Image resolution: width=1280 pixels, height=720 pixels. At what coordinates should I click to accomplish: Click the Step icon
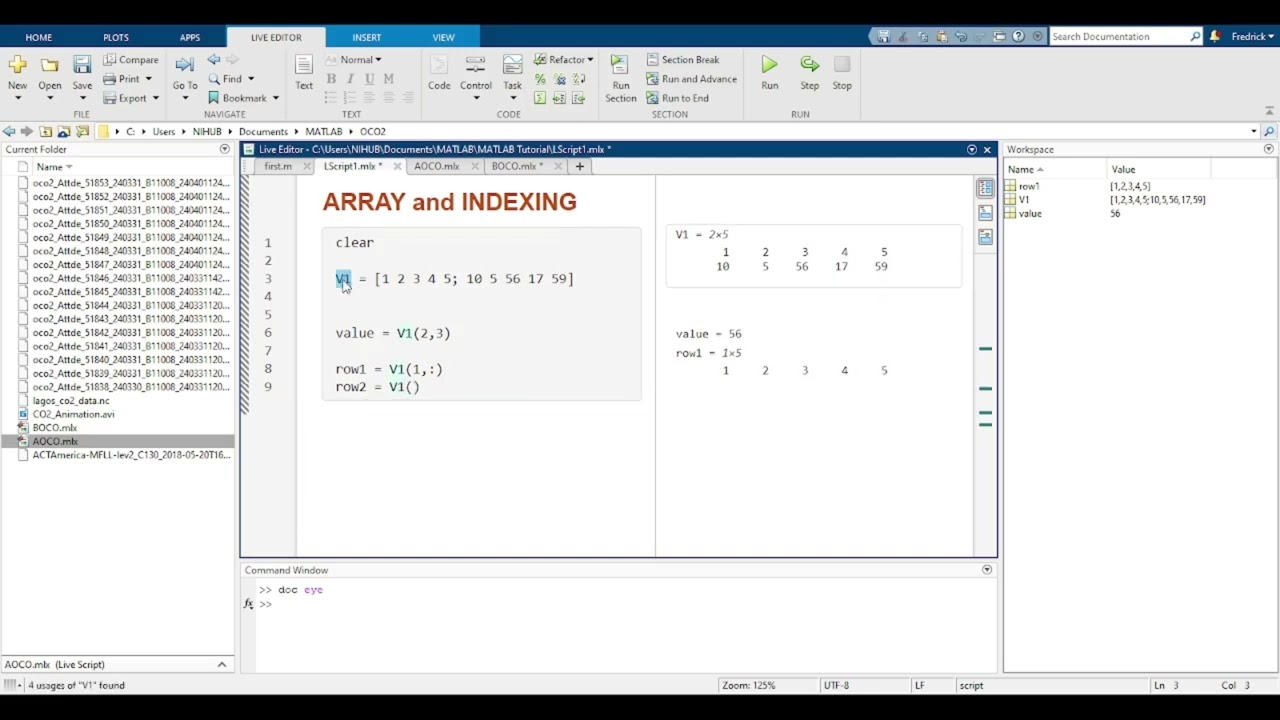point(809,65)
